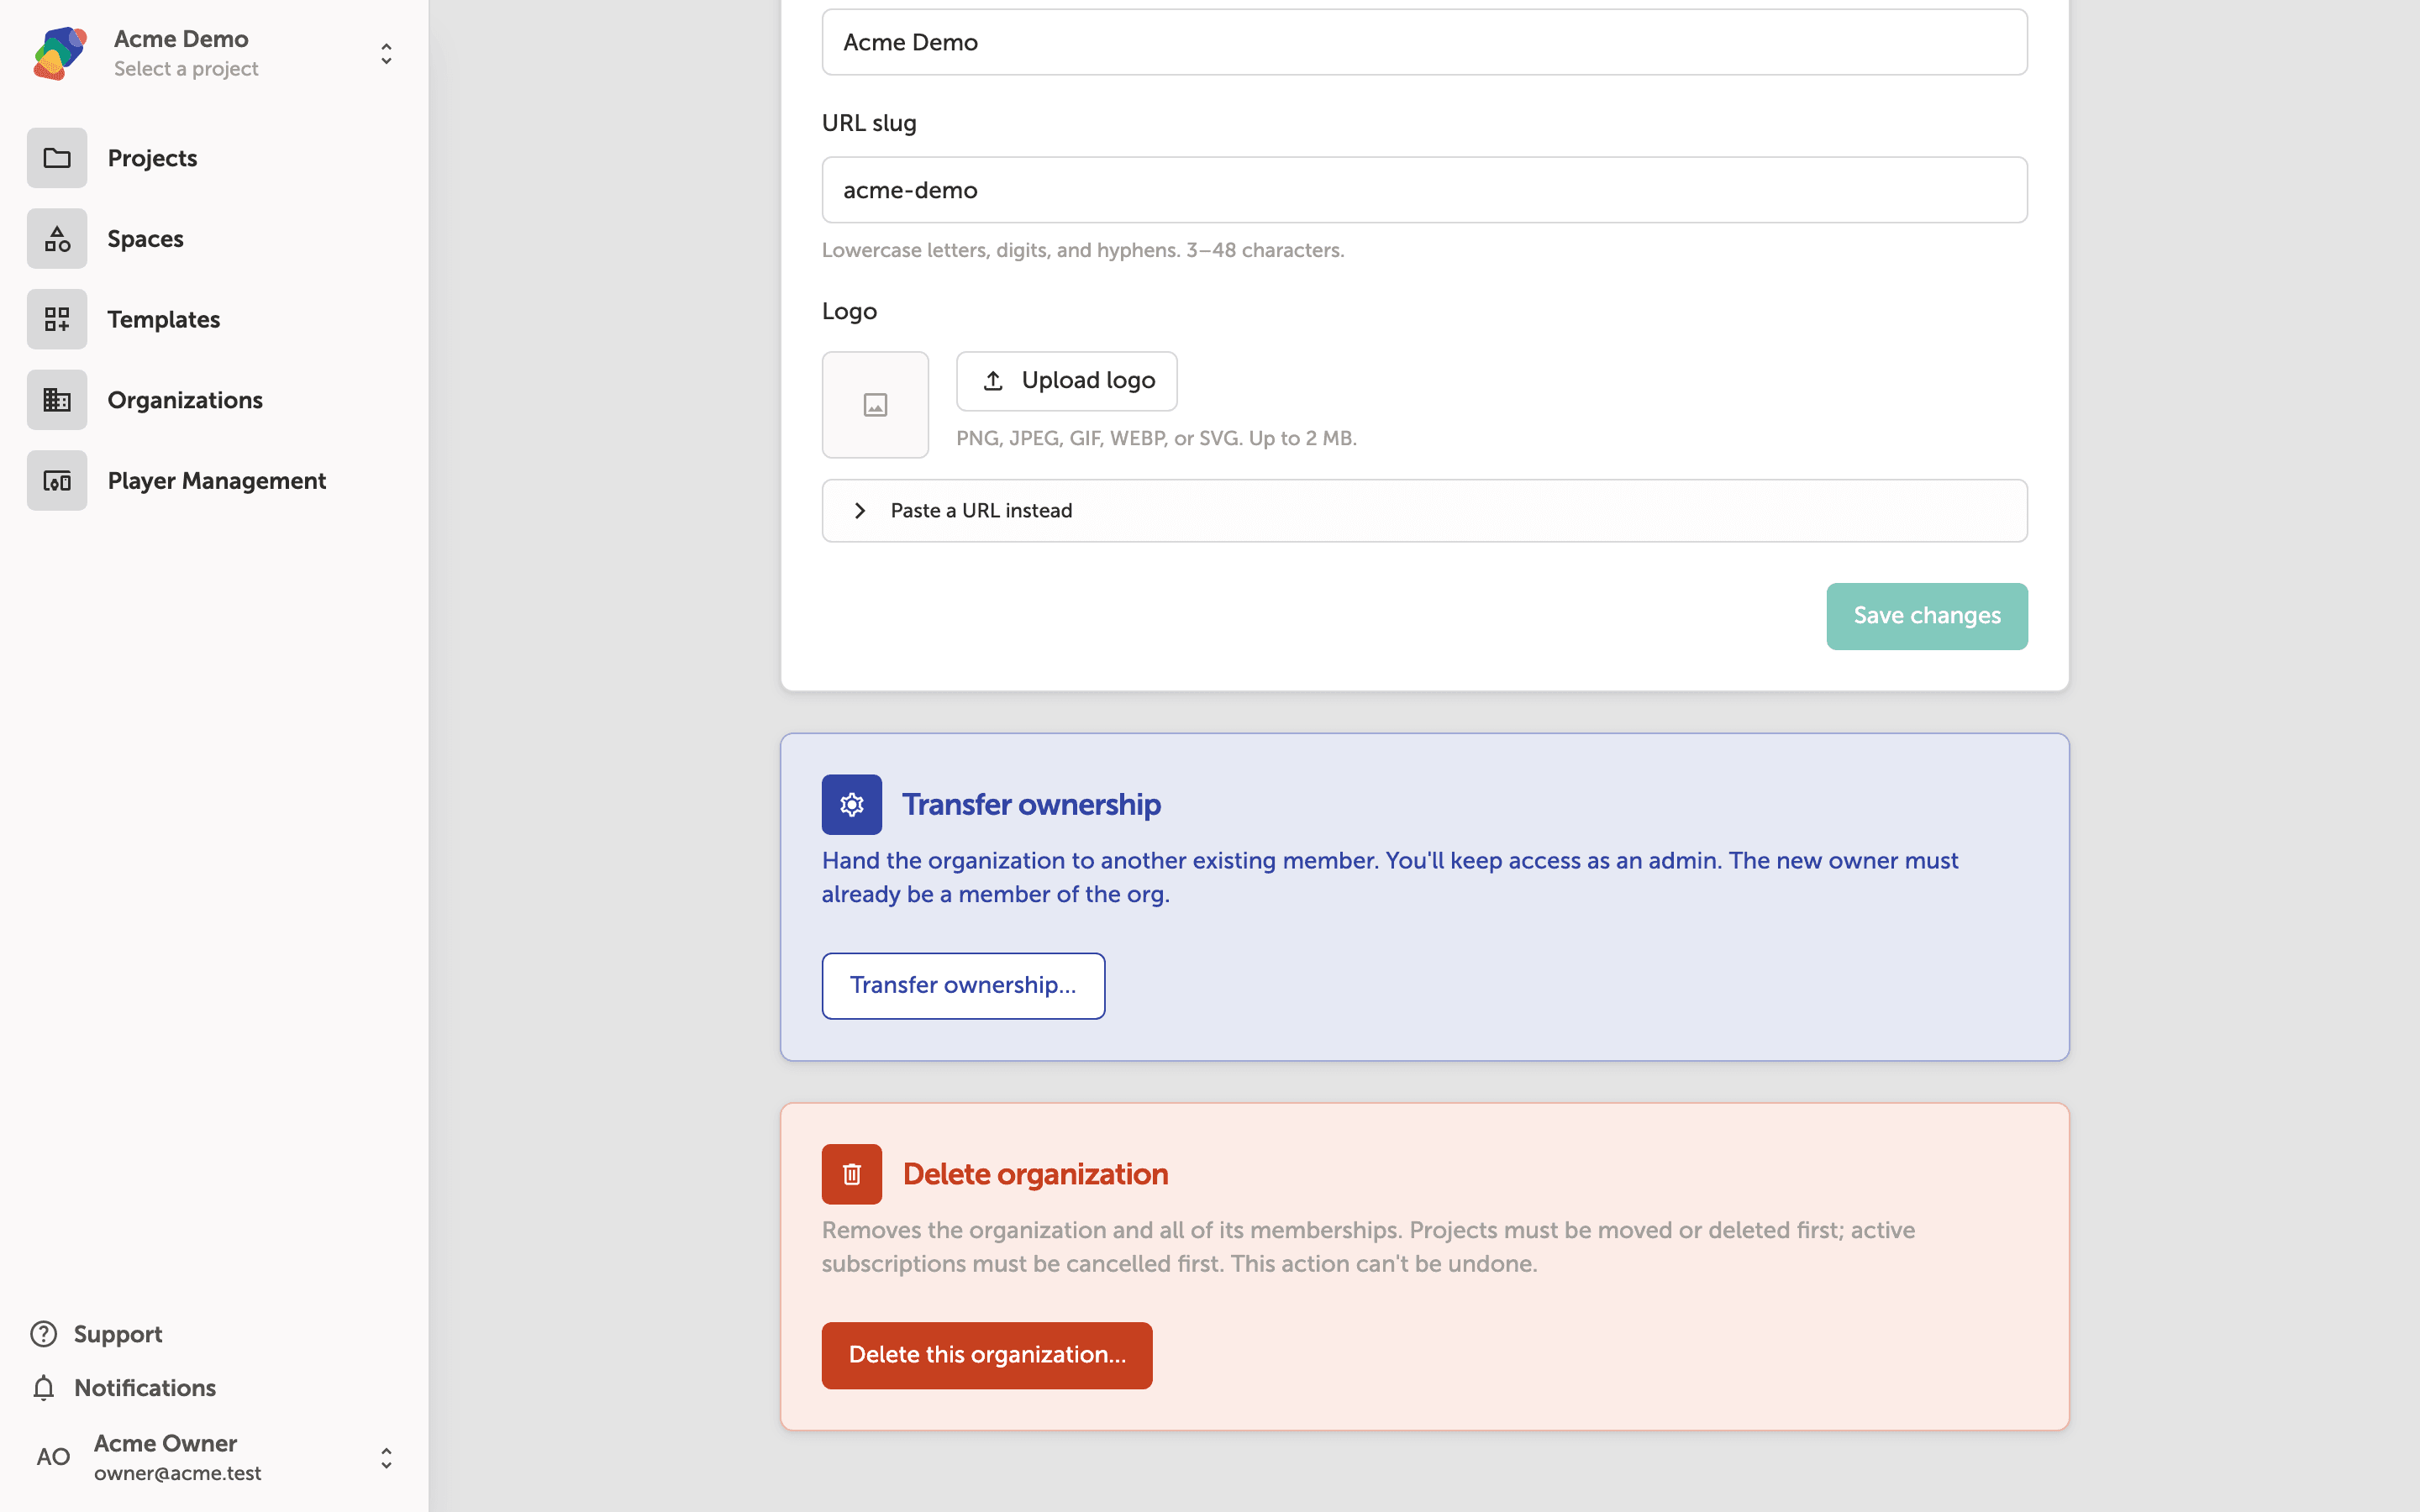This screenshot has width=2420, height=1512.
Task: Click the Spaces shapes icon
Action: click(x=57, y=239)
